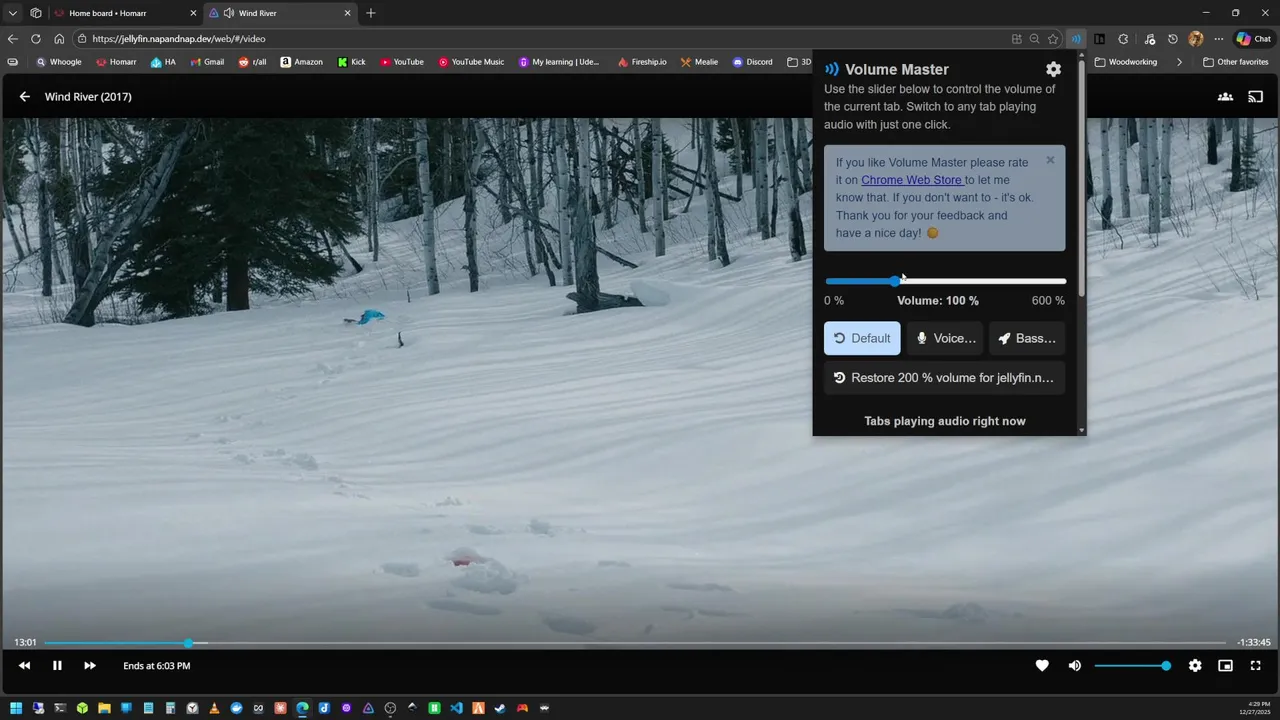Open SyncPlay group icon
The width and height of the screenshot is (1280, 720).
(1225, 97)
